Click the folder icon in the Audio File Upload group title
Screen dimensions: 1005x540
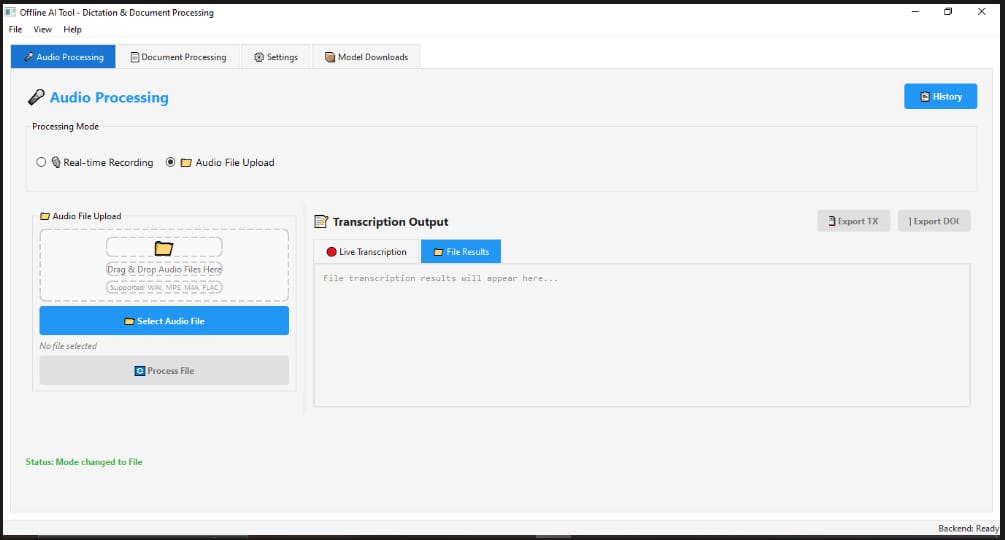click(45, 217)
